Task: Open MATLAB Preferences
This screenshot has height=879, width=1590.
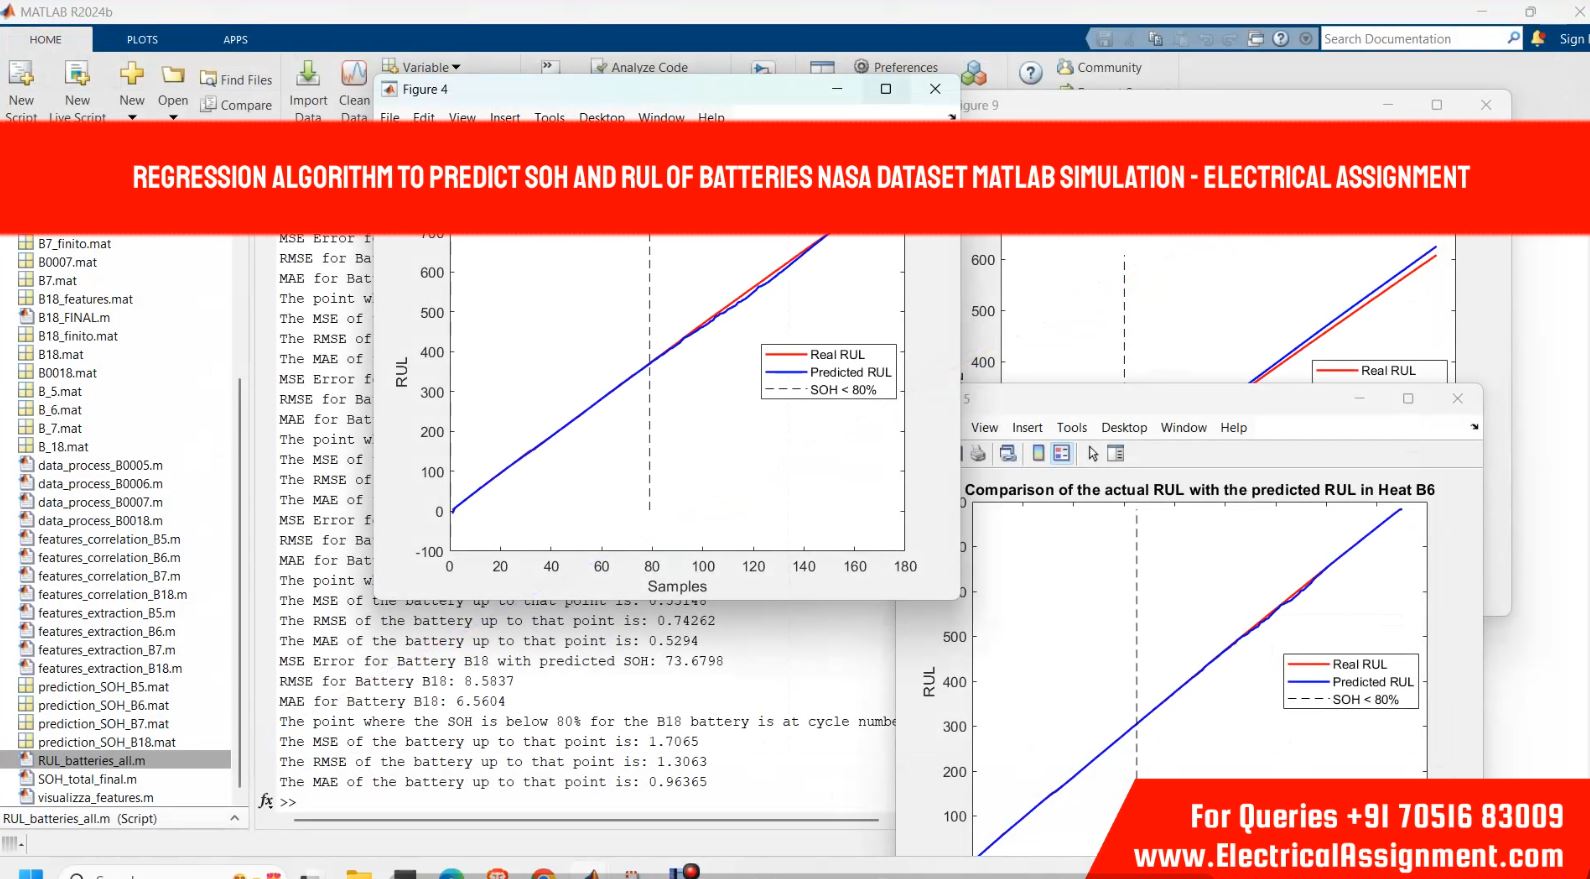Action: point(896,67)
